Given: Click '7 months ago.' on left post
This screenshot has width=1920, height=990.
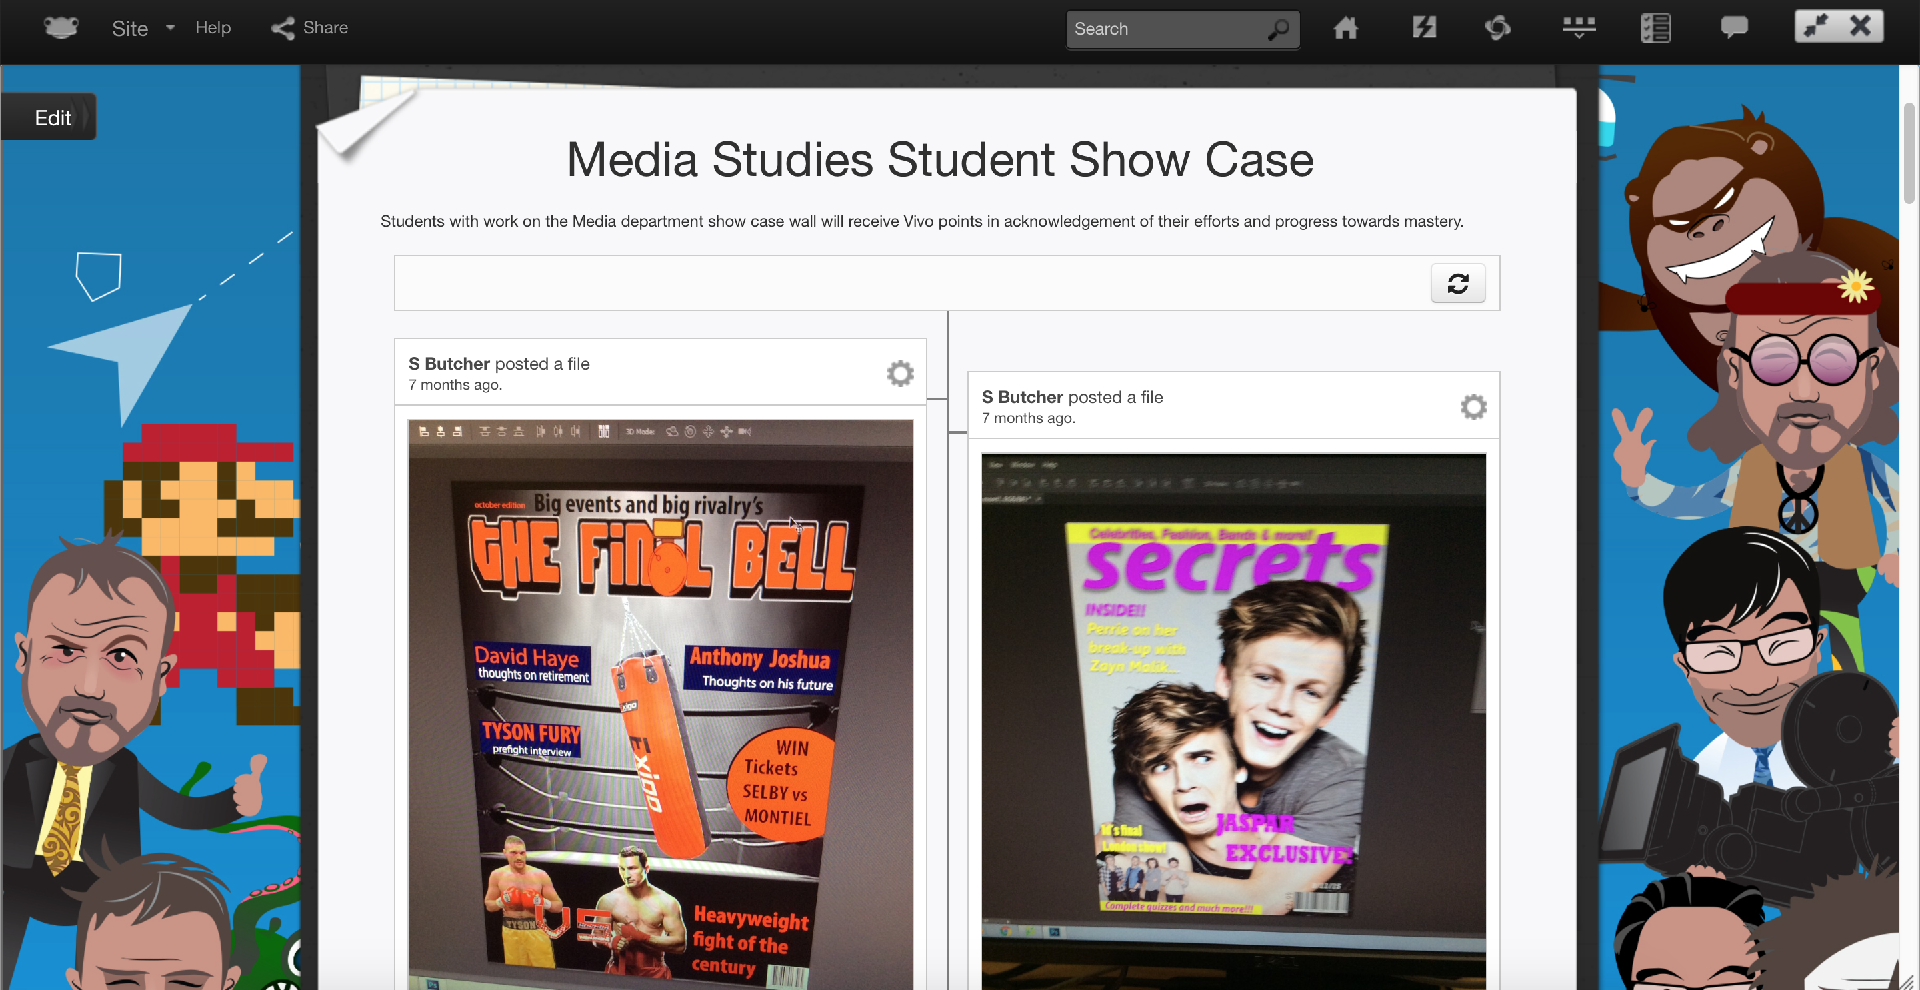Looking at the screenshot, I should coord(455,385).
